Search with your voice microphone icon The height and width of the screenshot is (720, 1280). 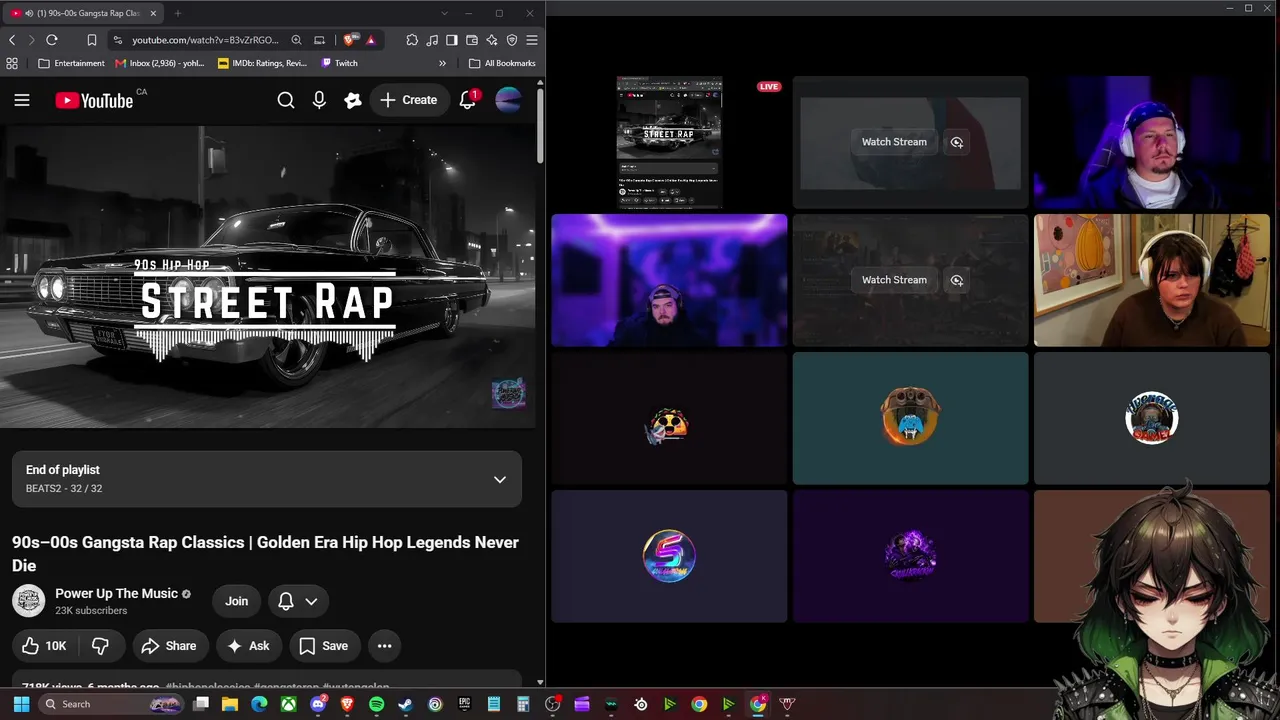pos(319,100)
